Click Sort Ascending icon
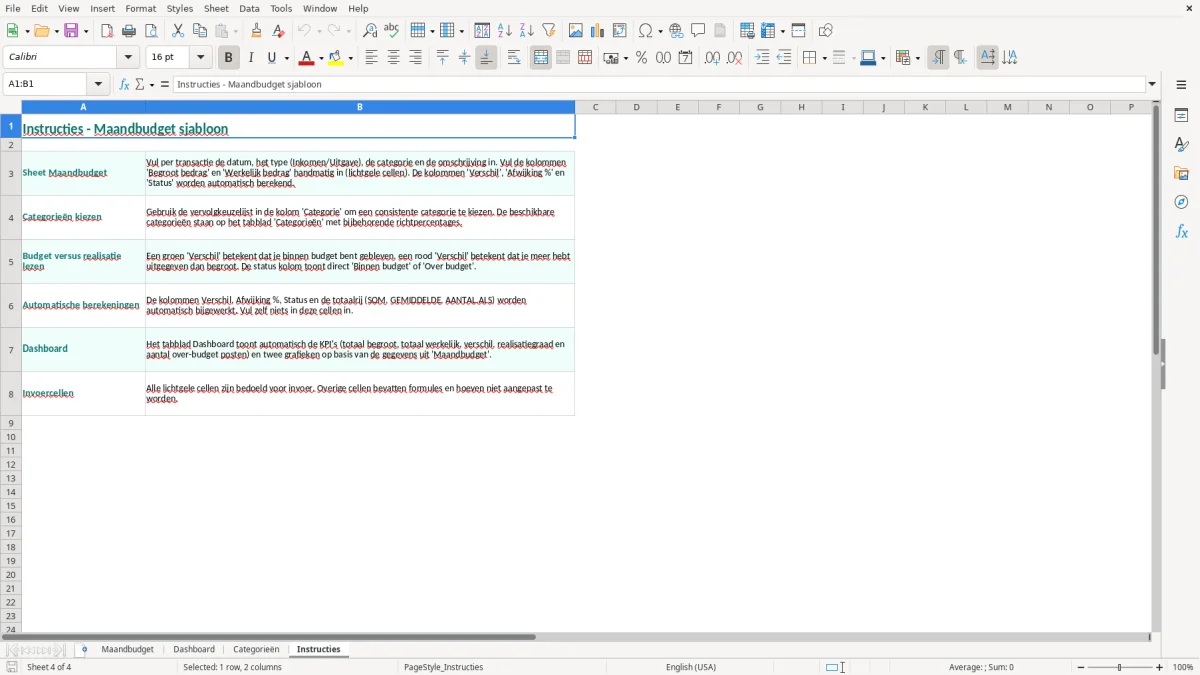Viewport: 1200px width, 675px height. coord(505,31)
